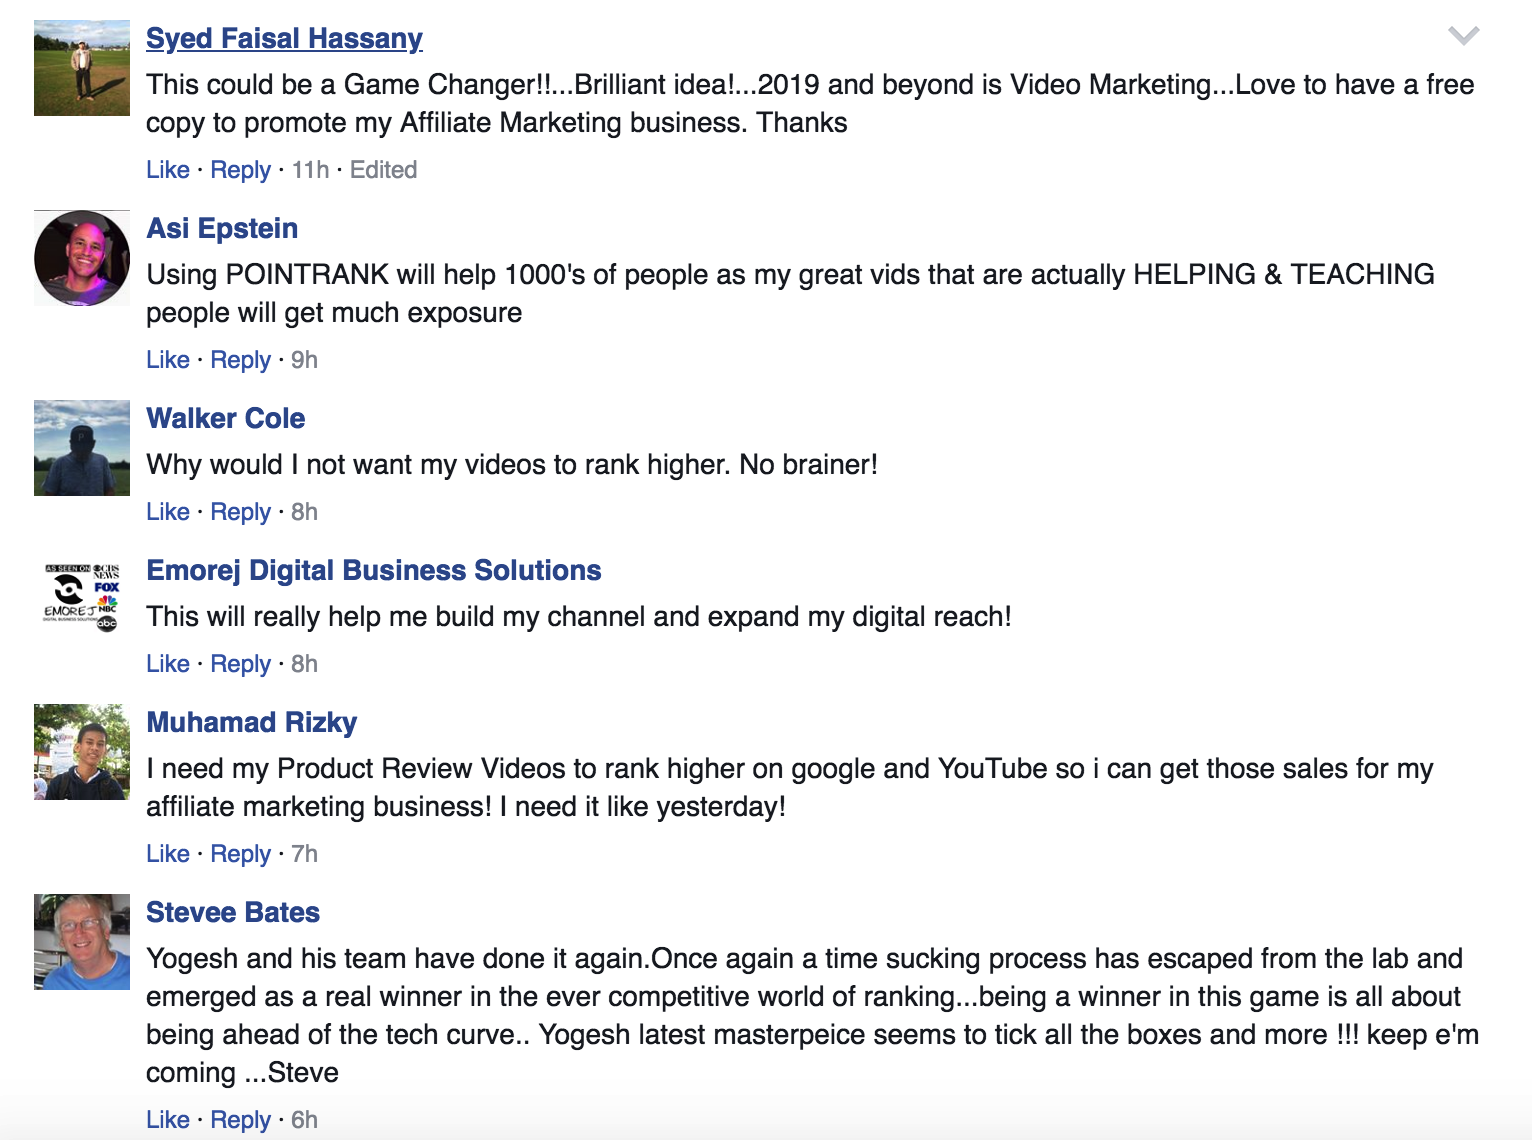The width and height of the screenshot is (1532, 1140).
Task: View Asi Epstein's profile picture
Action: coord(82,258)
